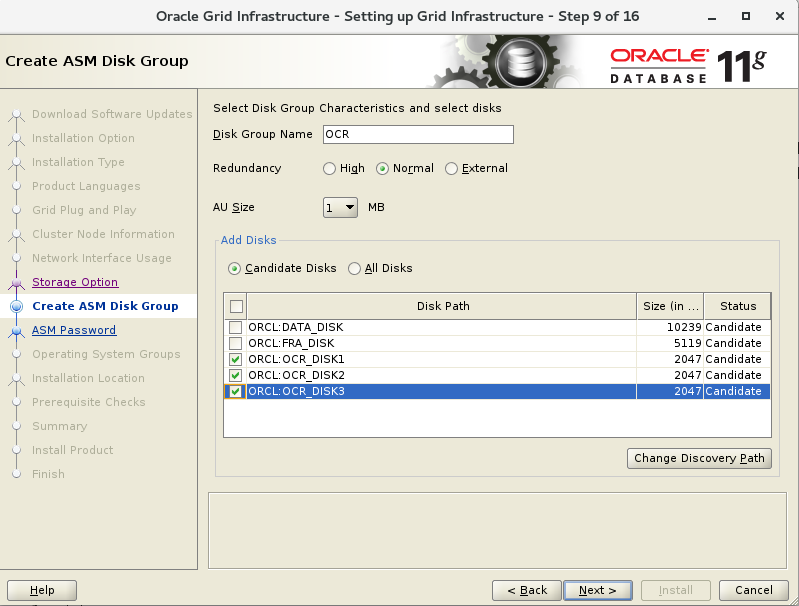The image size is (799, 606).
Task: Click Change Discovery Path button
Action: (699, 458)
